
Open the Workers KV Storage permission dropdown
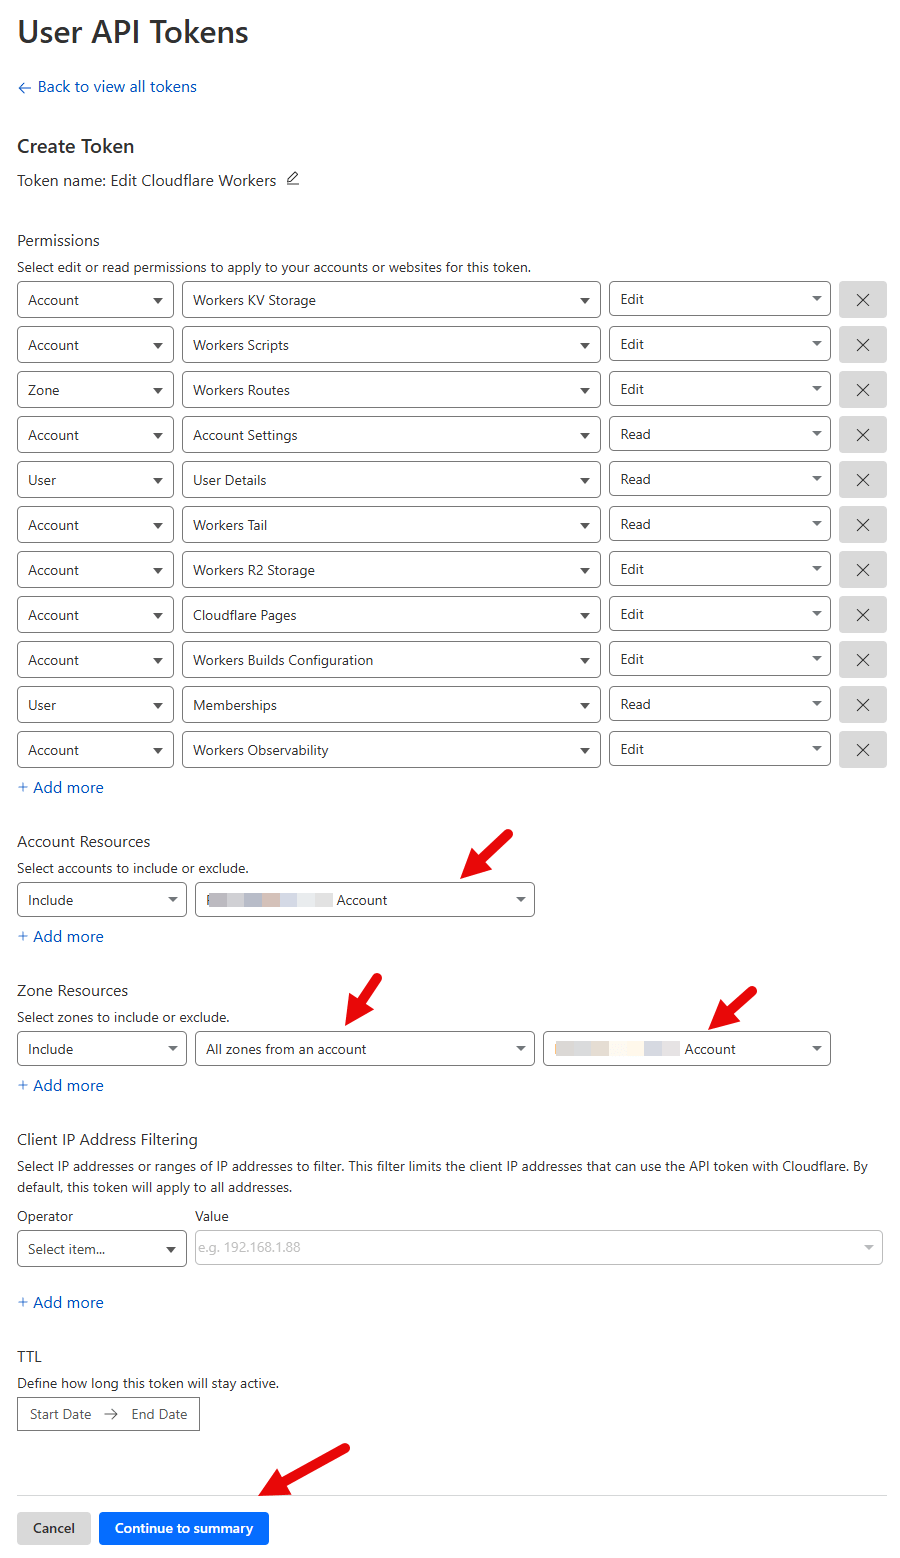[391, 300]
